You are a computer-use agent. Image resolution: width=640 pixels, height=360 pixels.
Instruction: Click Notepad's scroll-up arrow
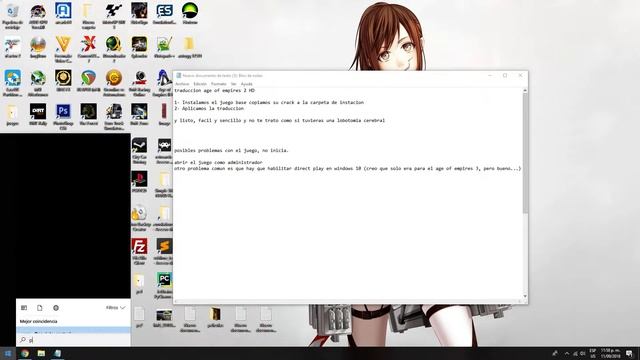(525, 90)
